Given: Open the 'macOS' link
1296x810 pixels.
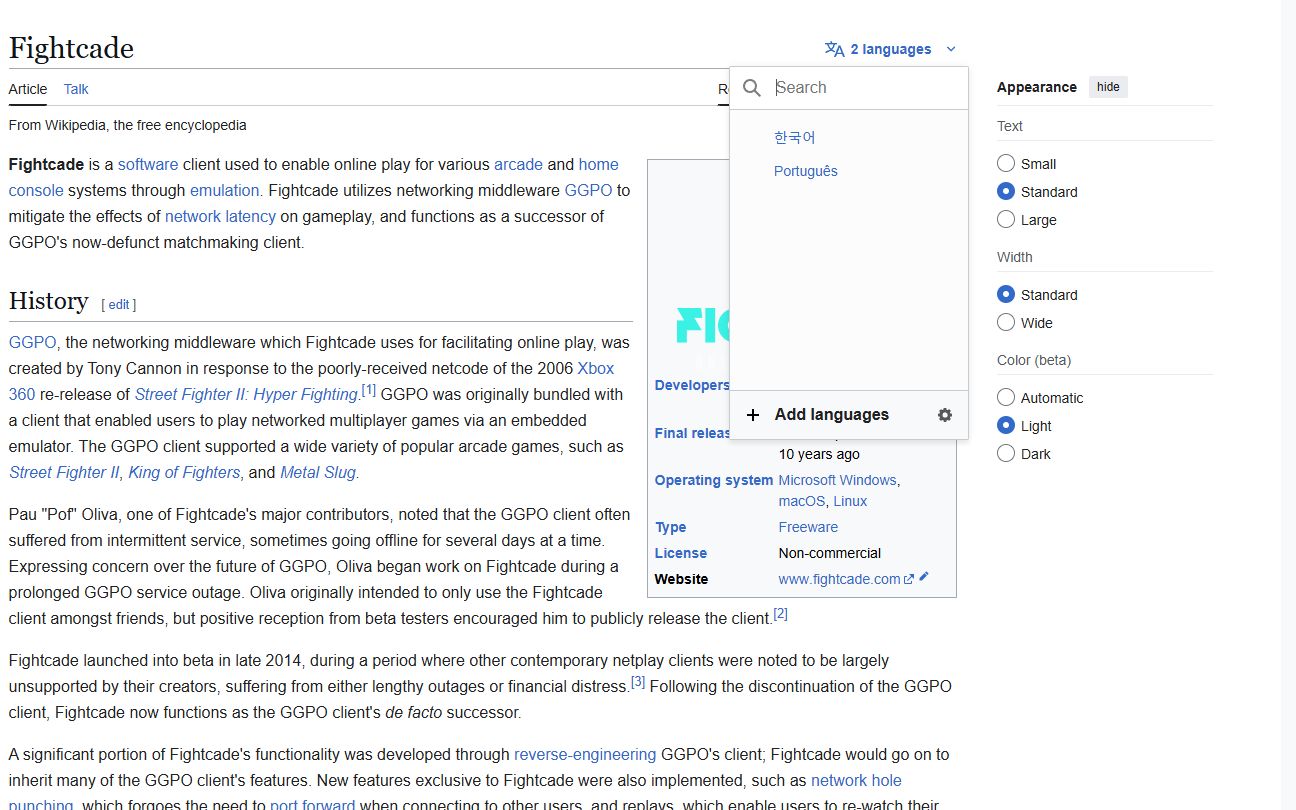Looking at the screenshot, I should [x=802, y=501].
